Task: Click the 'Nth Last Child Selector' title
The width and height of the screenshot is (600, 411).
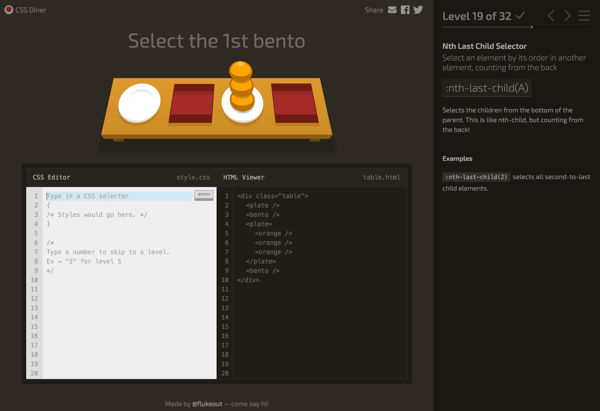Action: tap(484, 46)
